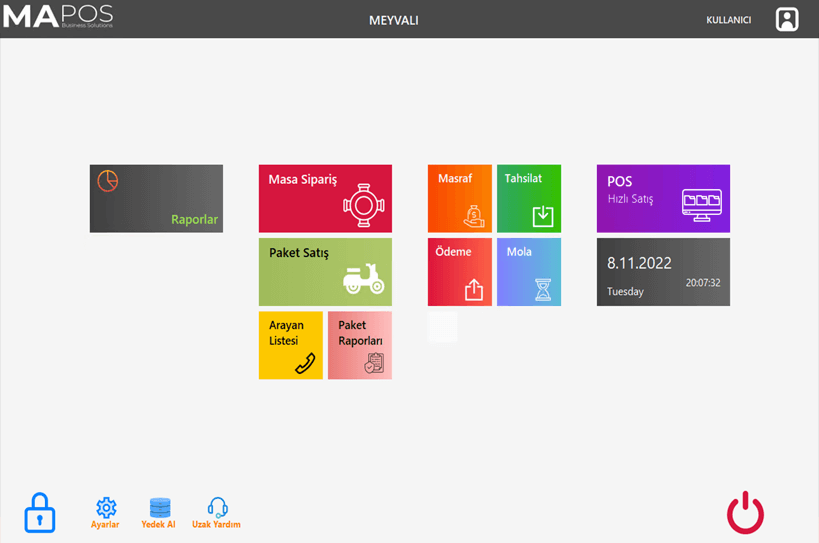819x543 pixels.
Task: Open the Paket Raporları tile
Action: click(x=359, y=345)
